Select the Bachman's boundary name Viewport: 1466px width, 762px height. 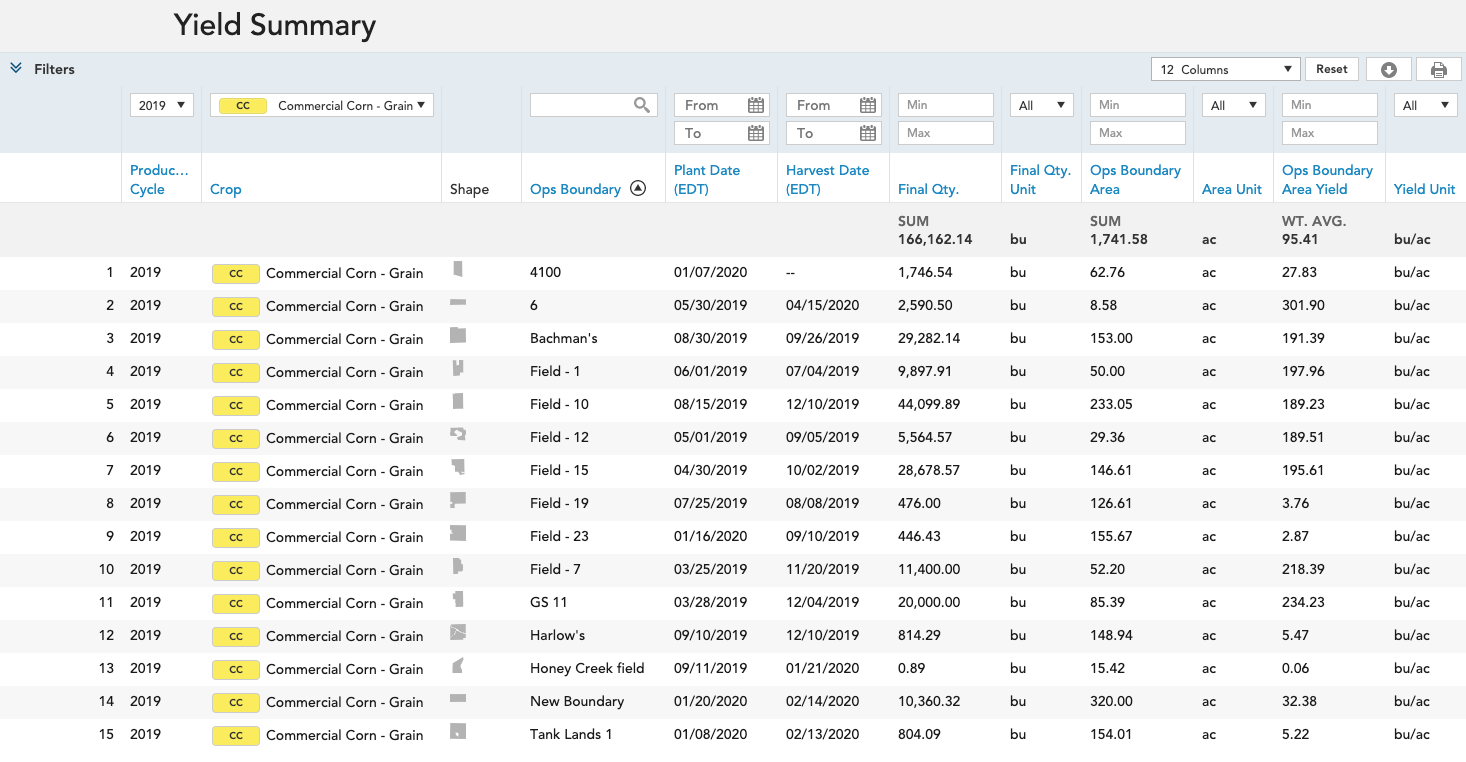pos(564,338)
